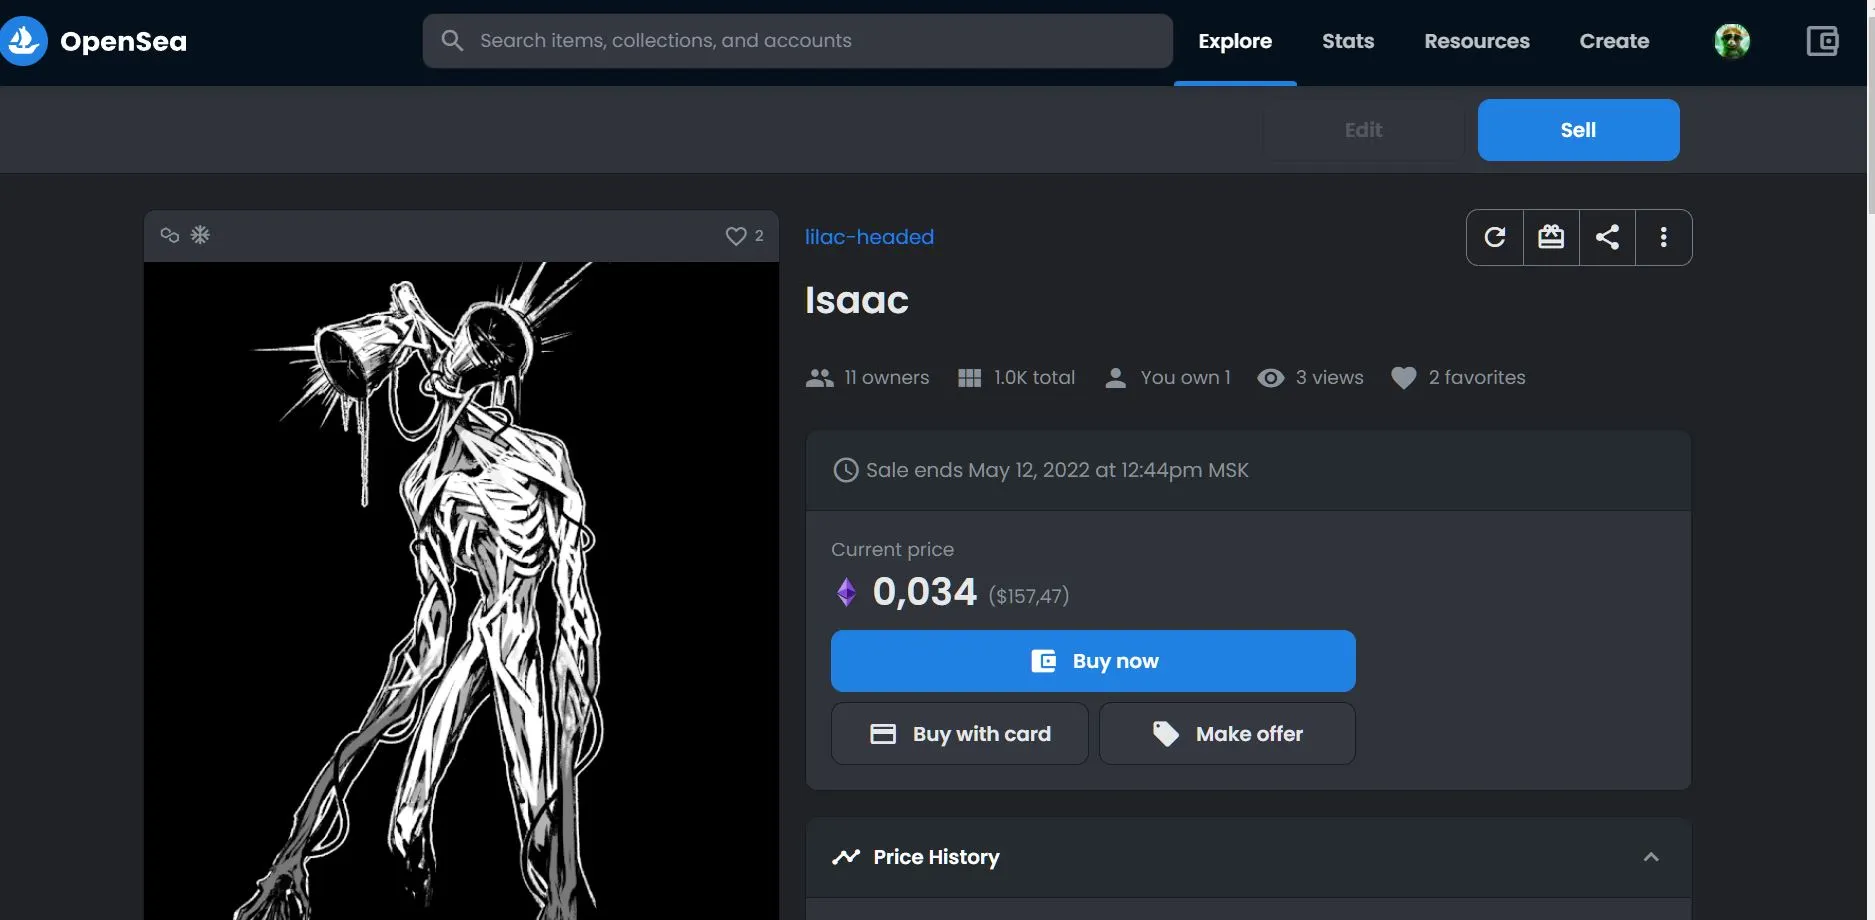The height and width of the screenshot is (920, 1875).
Task: Open the Explore tab
Action: tap(1235, 41)
